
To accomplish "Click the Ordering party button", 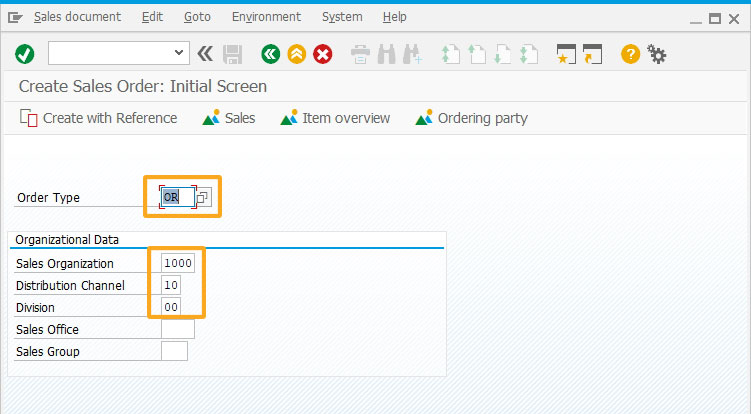I will coord(472,118).
